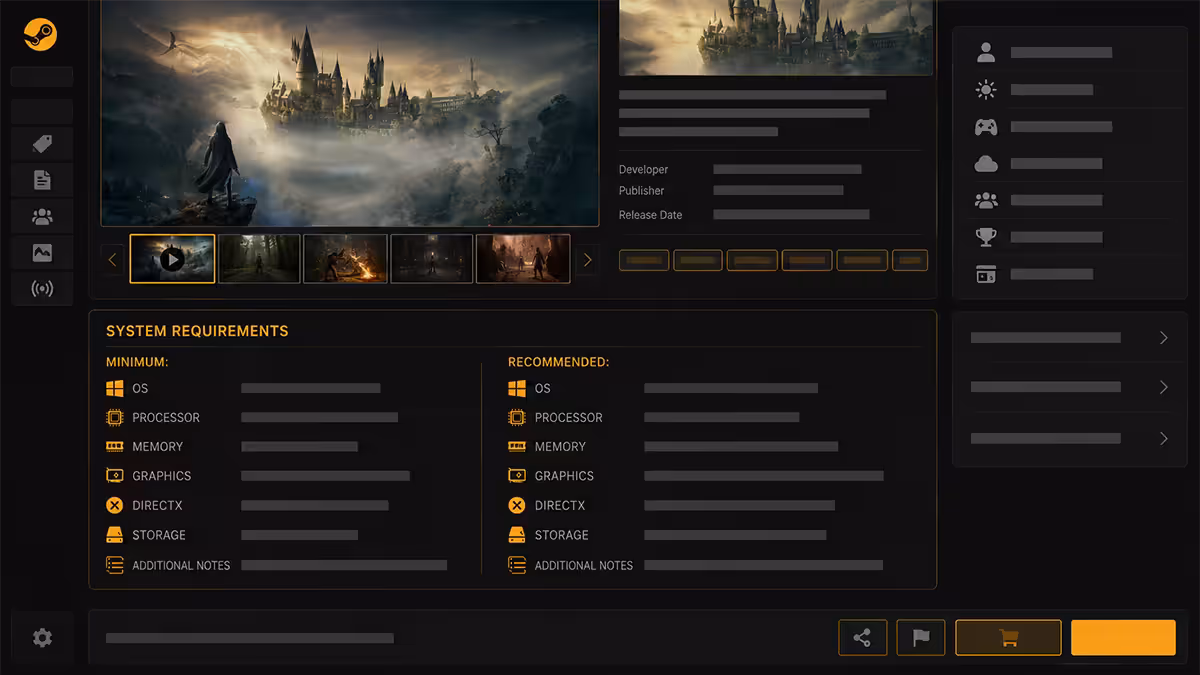Click Windows icon beside Minimum OS

114,388
